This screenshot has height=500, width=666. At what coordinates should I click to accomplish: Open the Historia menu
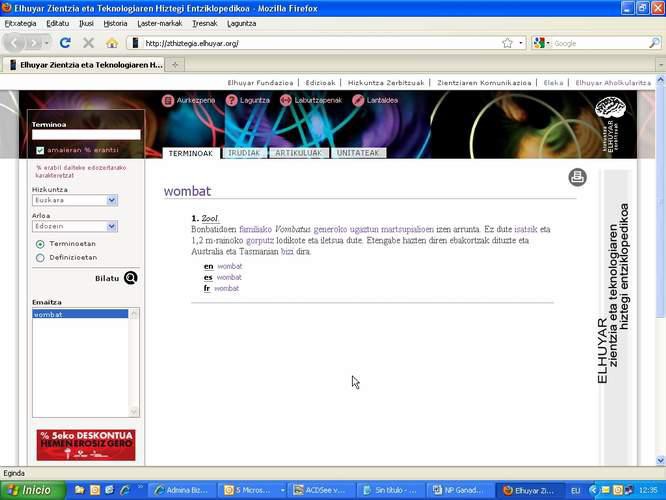[115, 23]
